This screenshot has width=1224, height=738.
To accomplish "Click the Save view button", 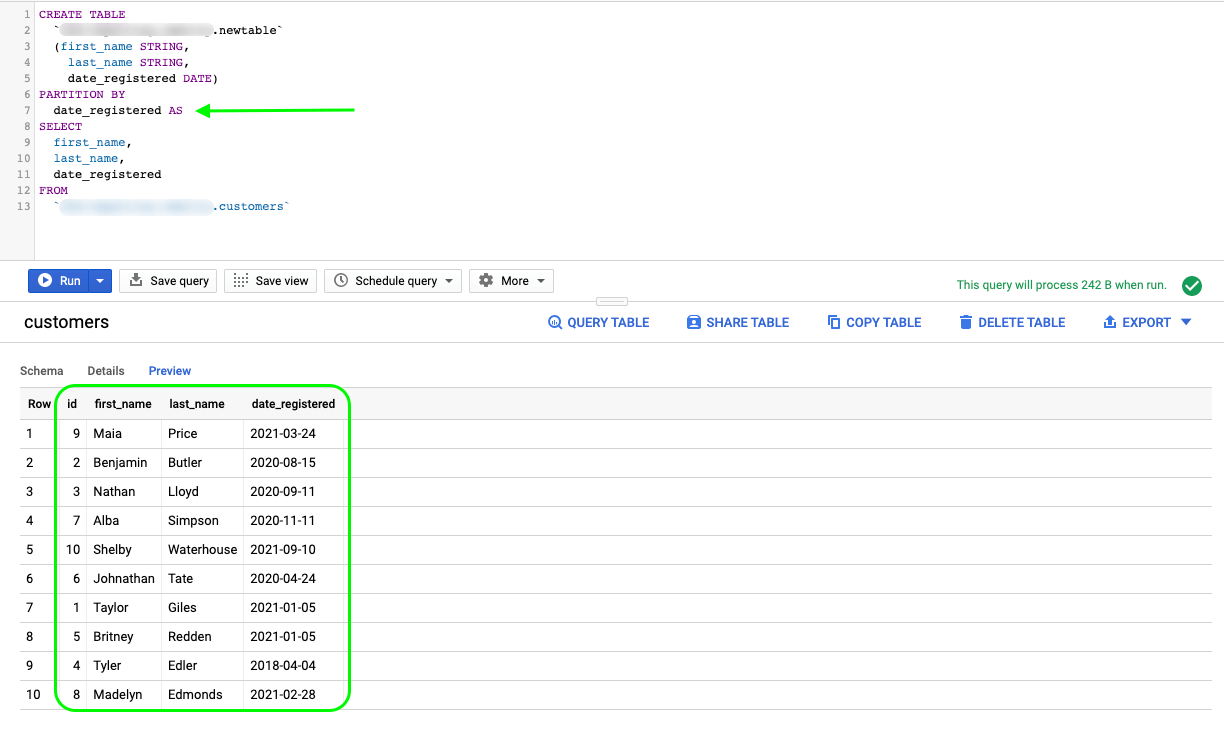I will [270, 281].
